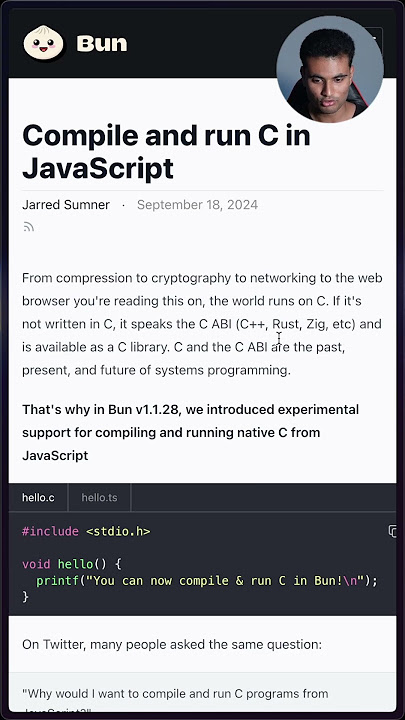
Task: Click the circular webcam overlay
Action: [330, 69]
